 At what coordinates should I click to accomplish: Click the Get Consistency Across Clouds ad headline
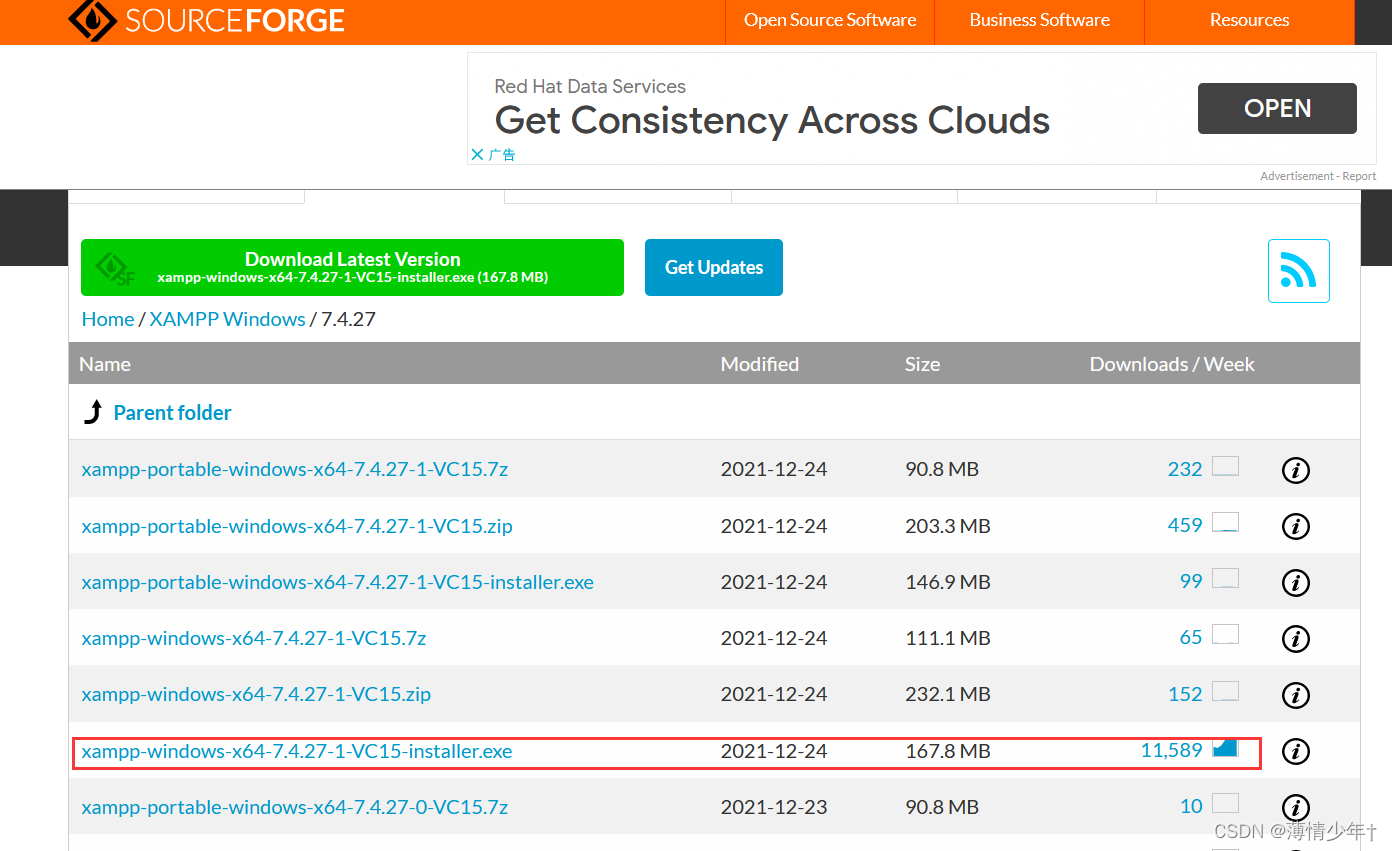click(x=772, y=120)
